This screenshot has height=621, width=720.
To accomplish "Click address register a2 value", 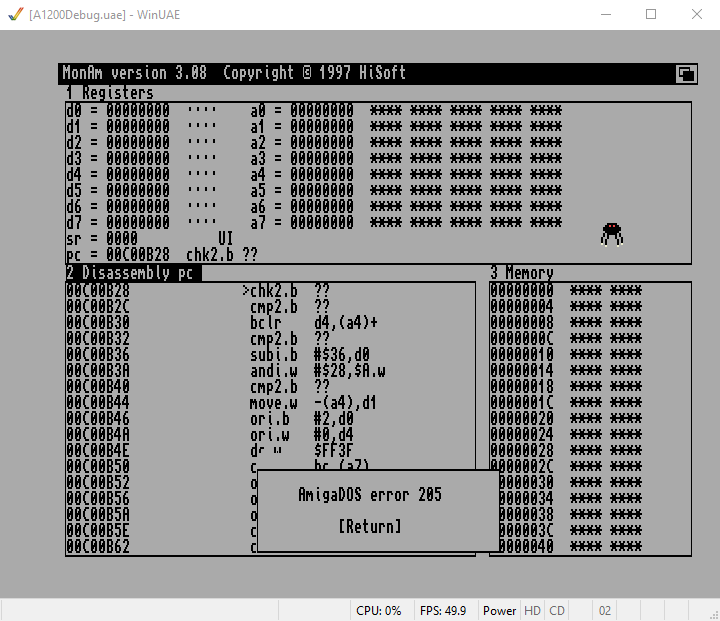I will coord(321,142).
